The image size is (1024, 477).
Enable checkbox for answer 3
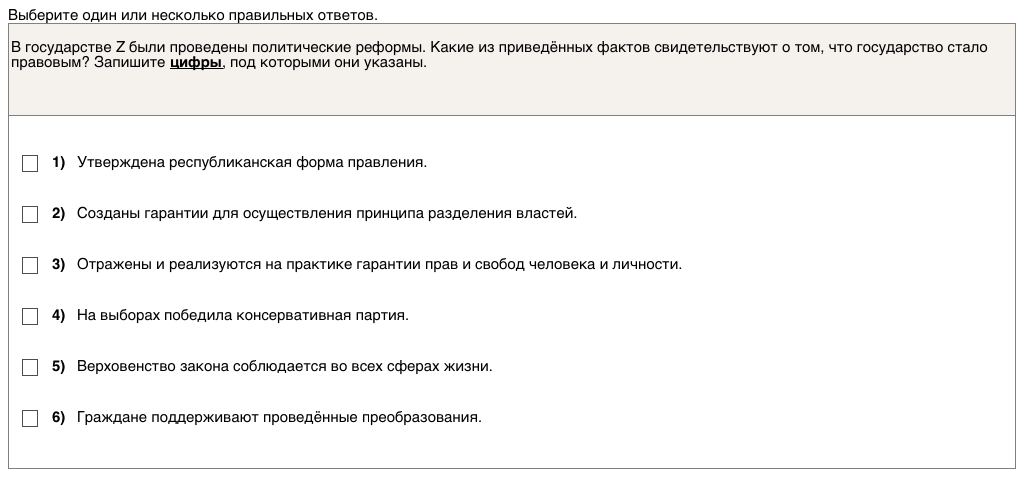pos(30,265)
